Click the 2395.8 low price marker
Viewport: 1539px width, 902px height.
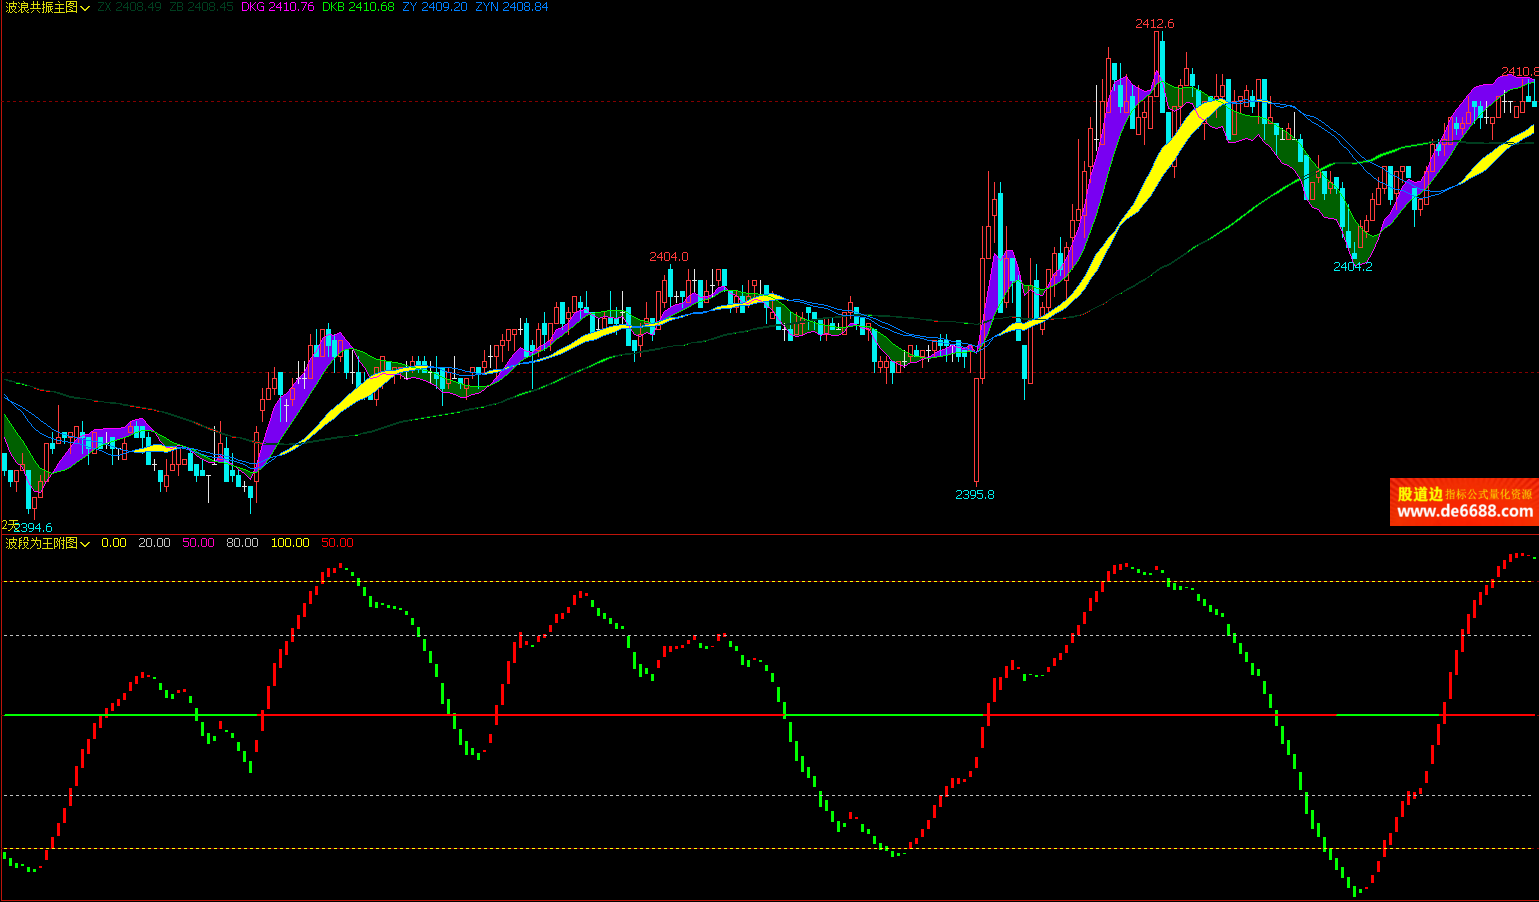(974, 494)
